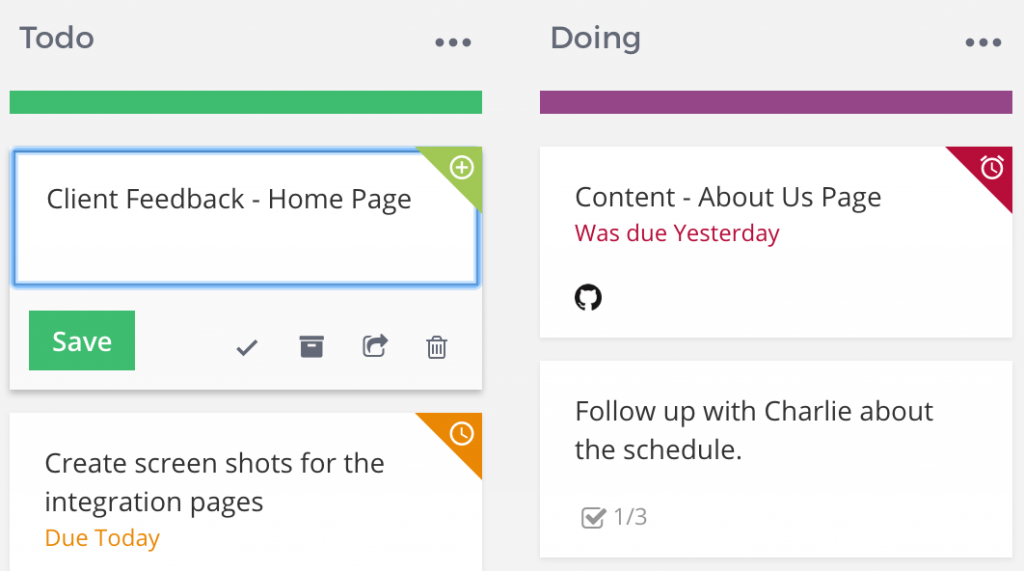Open the Todo column options menu
The image size is (1024, 571).
point(453,42)
